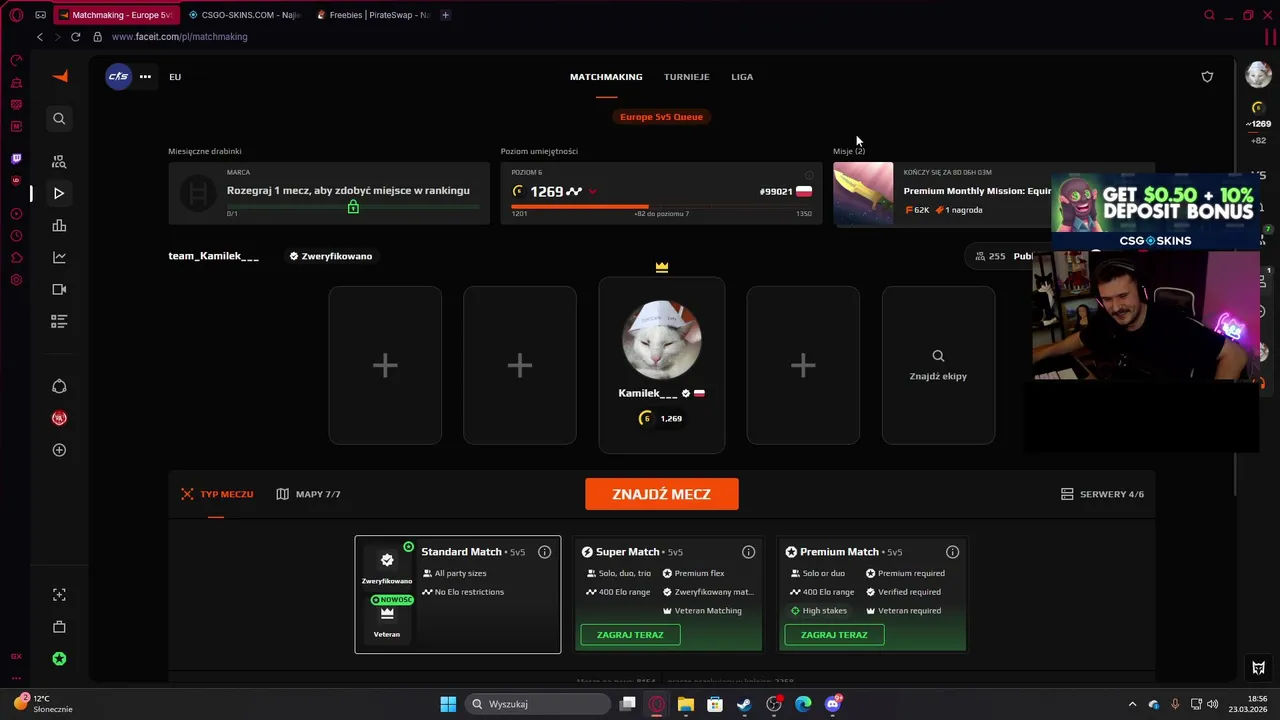Click the browser address bar URL
The image size is (1280, 720).
pos(180,37)
